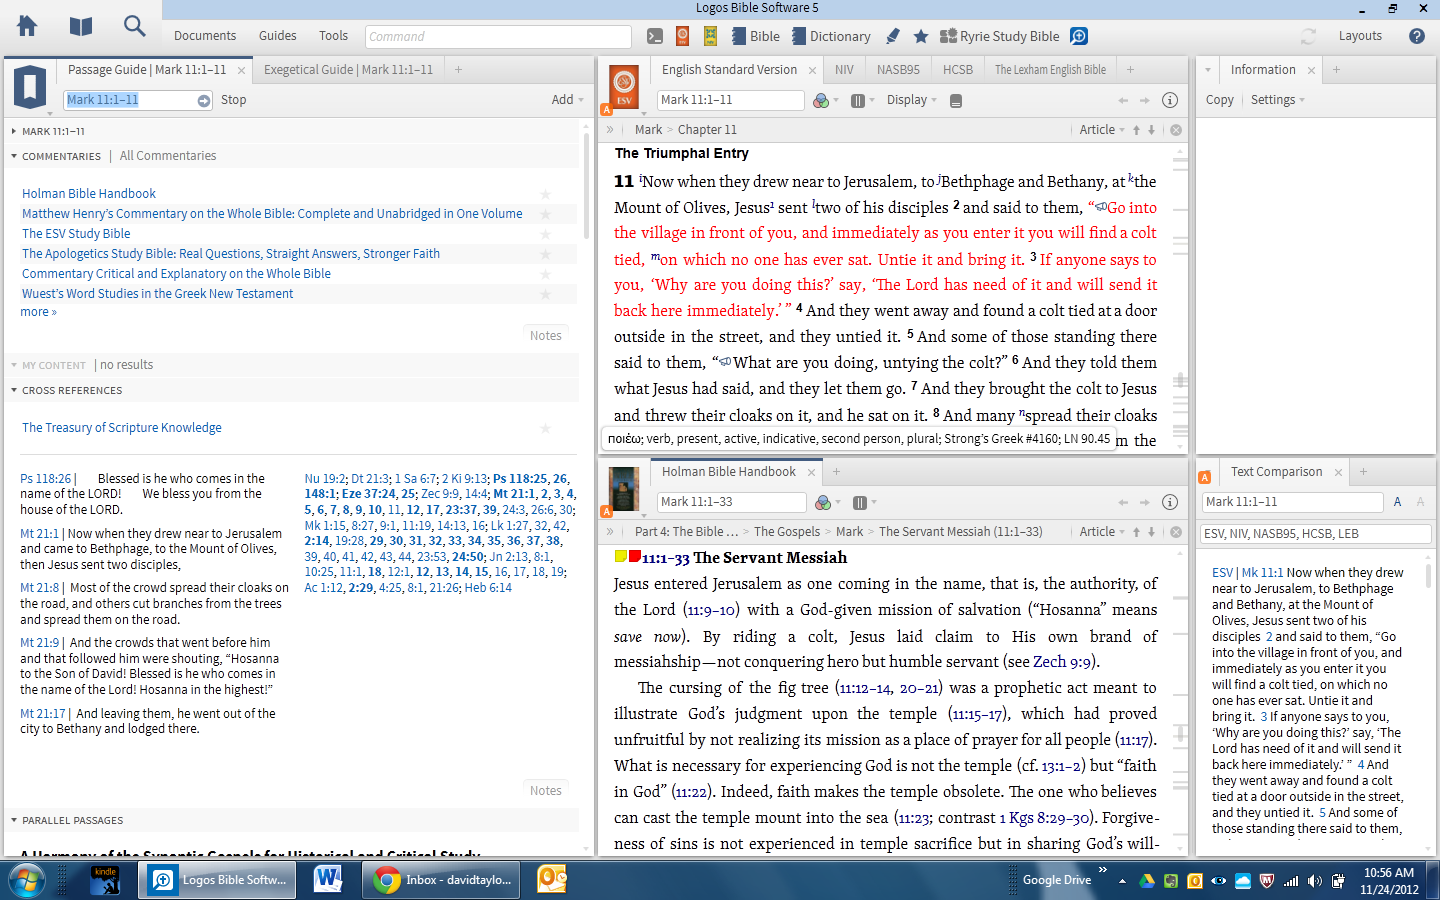Toggle blue A differences in Text Comparison
This screenshot has width=1440, height=900.
(x=1398, y=502)
